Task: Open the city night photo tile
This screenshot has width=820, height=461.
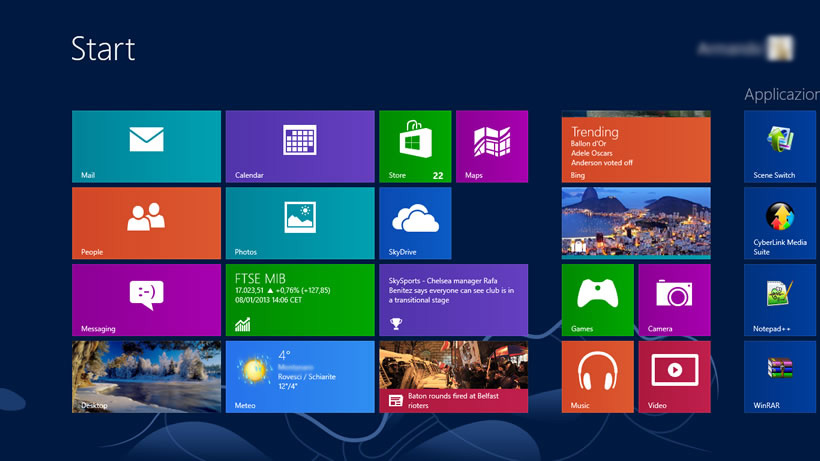Action: pos(636,223)
